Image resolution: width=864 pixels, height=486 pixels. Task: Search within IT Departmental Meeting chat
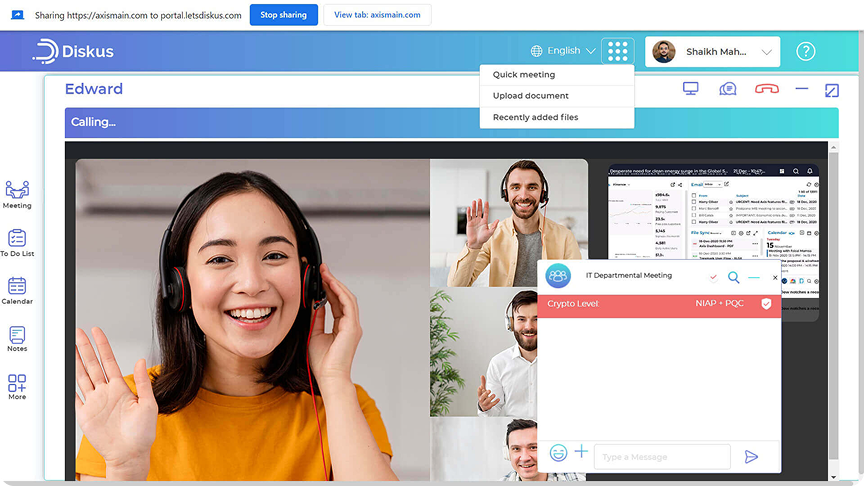[734, 277]
